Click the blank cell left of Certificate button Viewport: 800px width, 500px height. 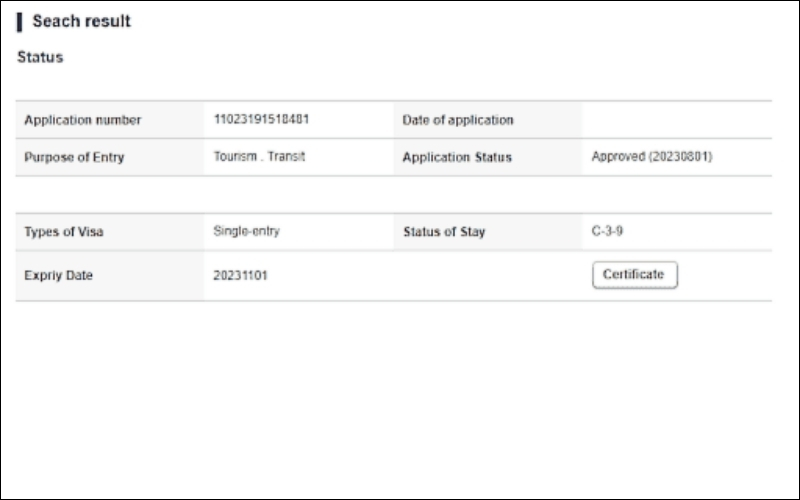click(487, 276)
